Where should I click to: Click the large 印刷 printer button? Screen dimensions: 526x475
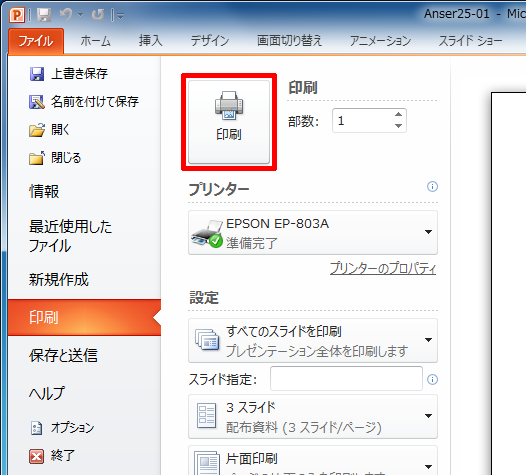229,122
